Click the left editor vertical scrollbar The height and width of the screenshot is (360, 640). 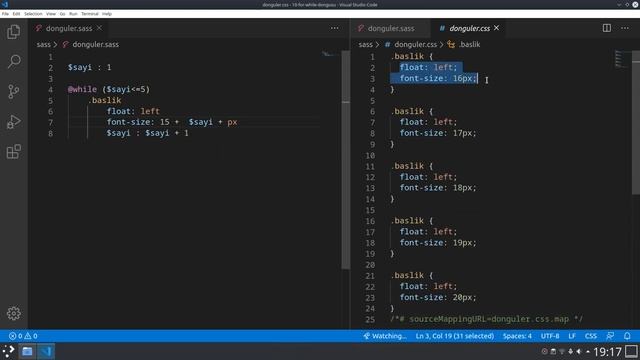coord(345,160)
